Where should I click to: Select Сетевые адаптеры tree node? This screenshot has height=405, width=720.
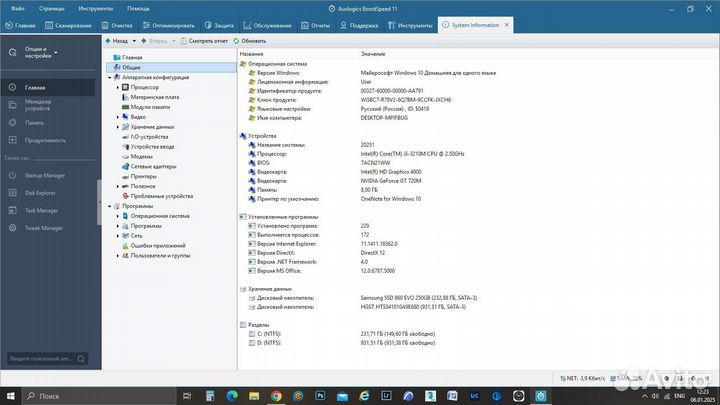pyautogui.click(x=153, y=166)
